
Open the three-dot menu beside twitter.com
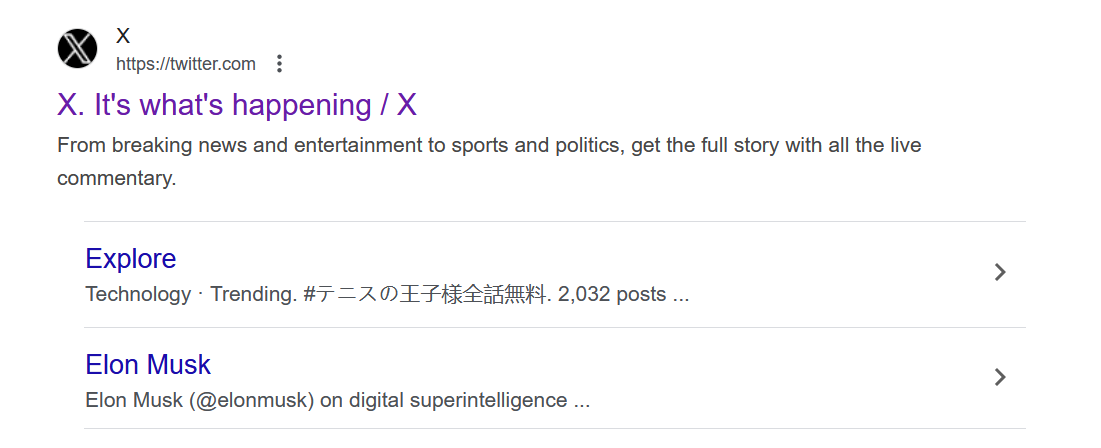[279, 64]
